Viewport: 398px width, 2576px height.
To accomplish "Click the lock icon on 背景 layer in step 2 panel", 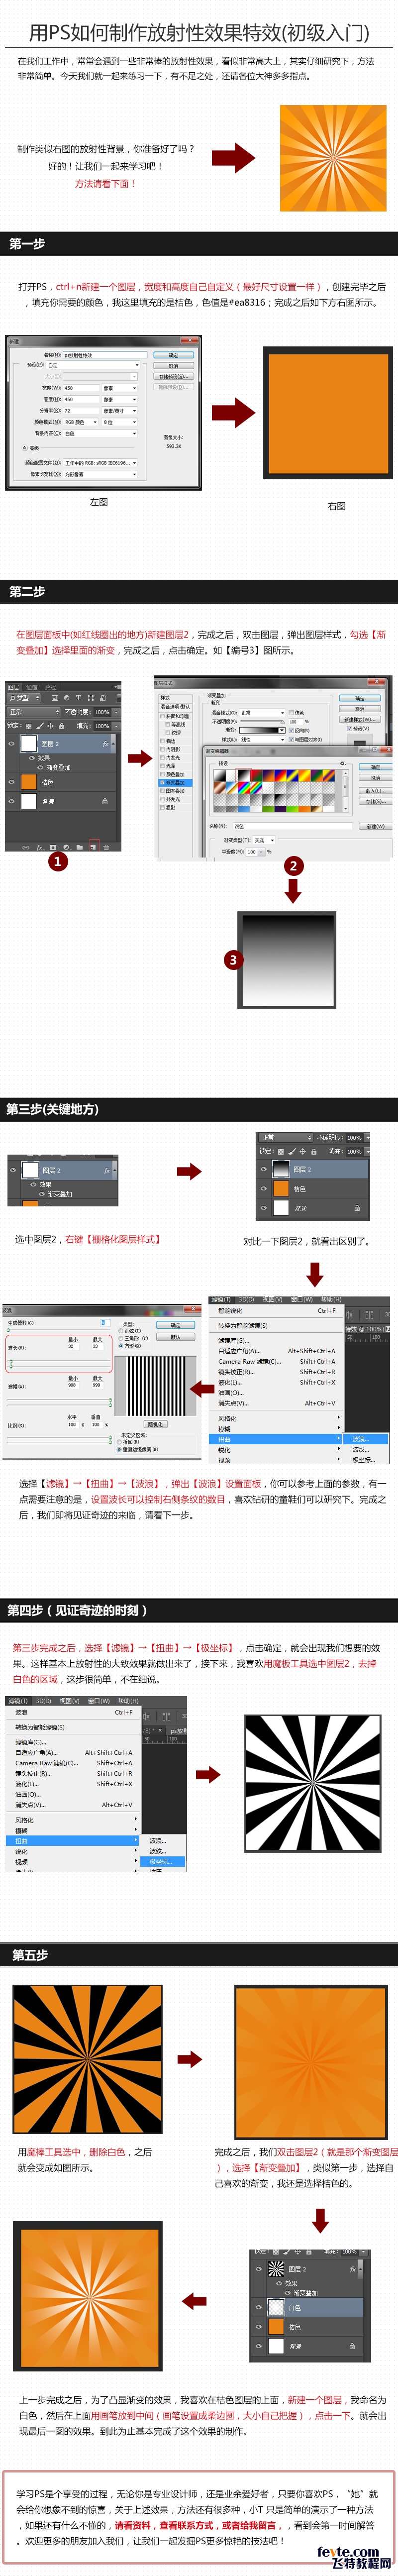I will (x=104, y=801).
